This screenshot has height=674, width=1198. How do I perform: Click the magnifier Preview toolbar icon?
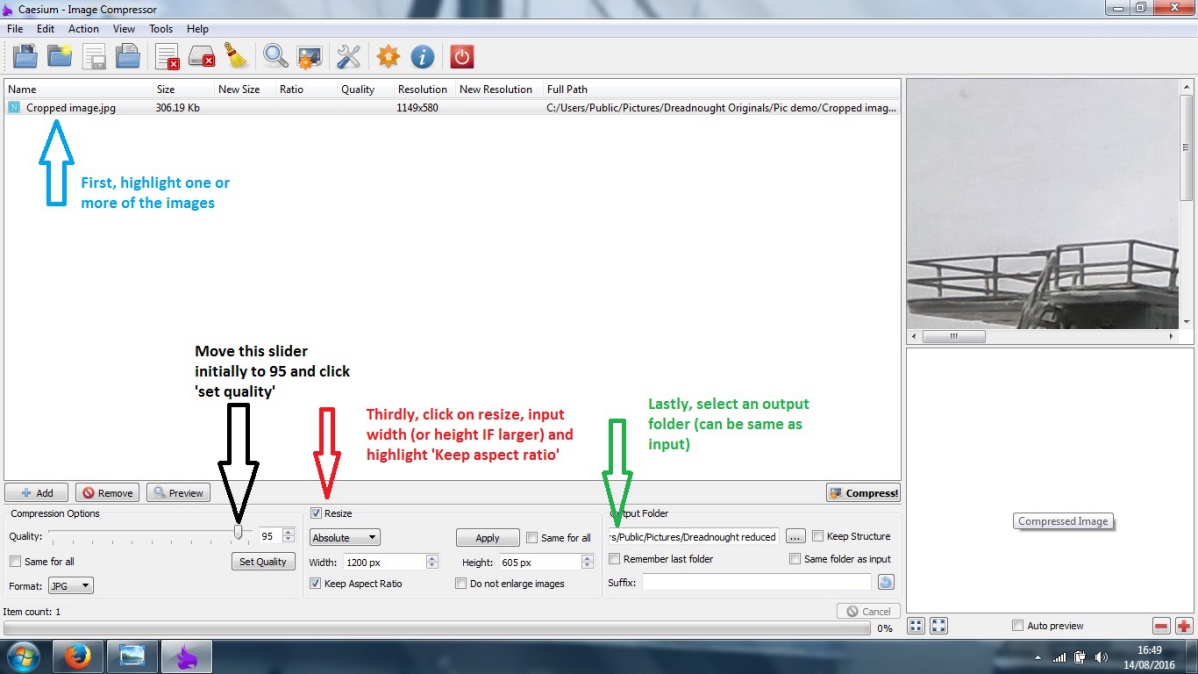click(x=275, y=57)
